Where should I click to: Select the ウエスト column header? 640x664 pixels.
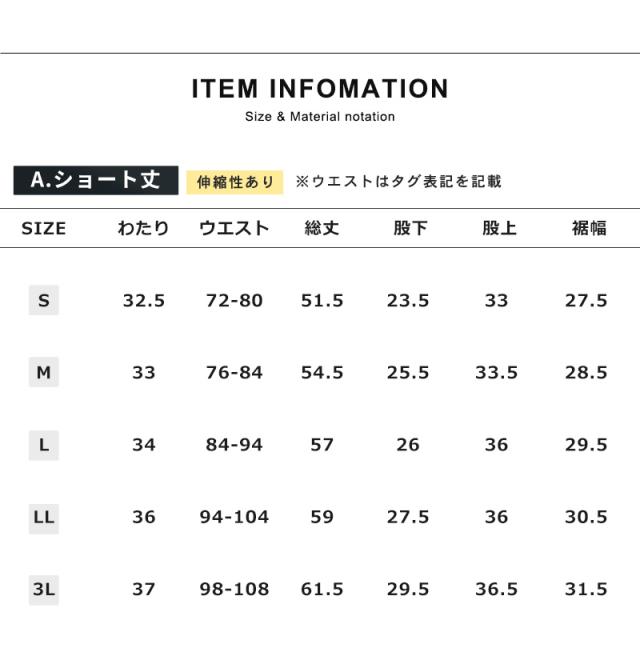(x=234, y=229)
